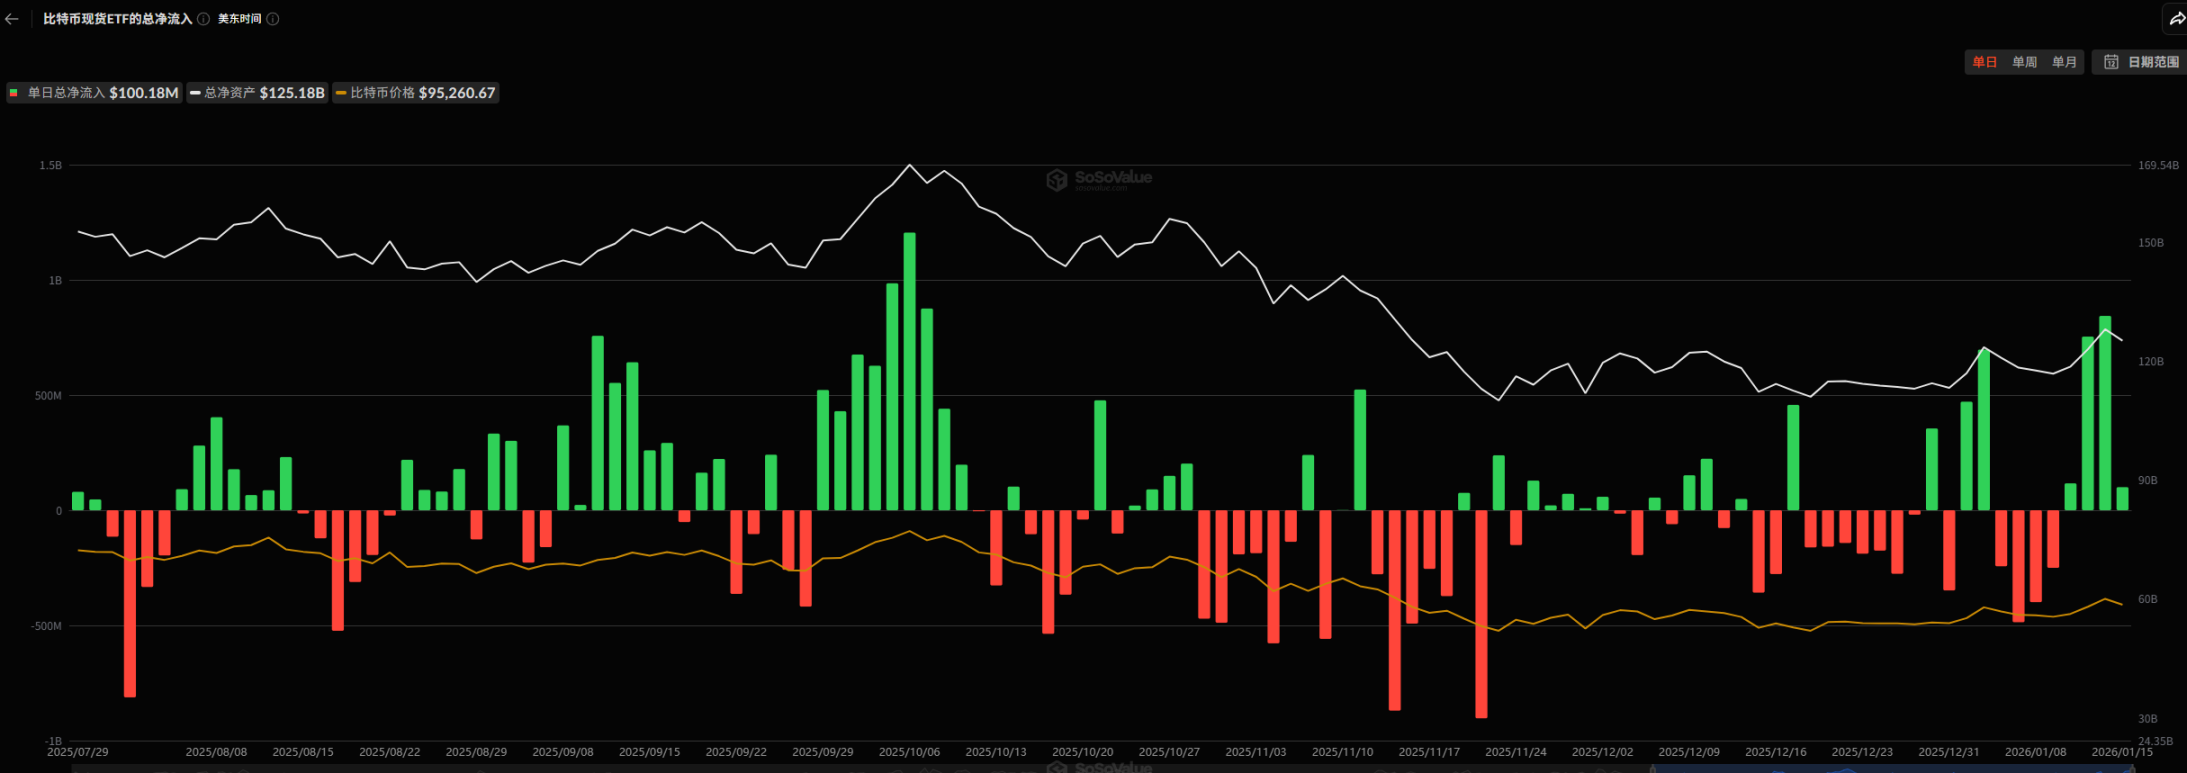This screenshot has width=2187, height=773.
Task: Click the blue time-range brush below the chart
Action: coord(1890,769)
